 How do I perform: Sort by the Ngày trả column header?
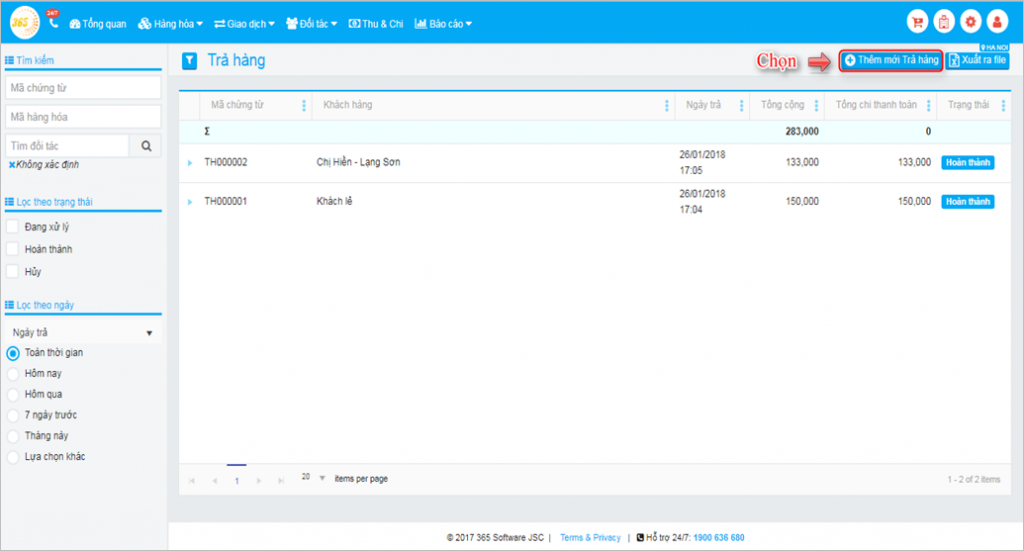click(x=703, y=105)
